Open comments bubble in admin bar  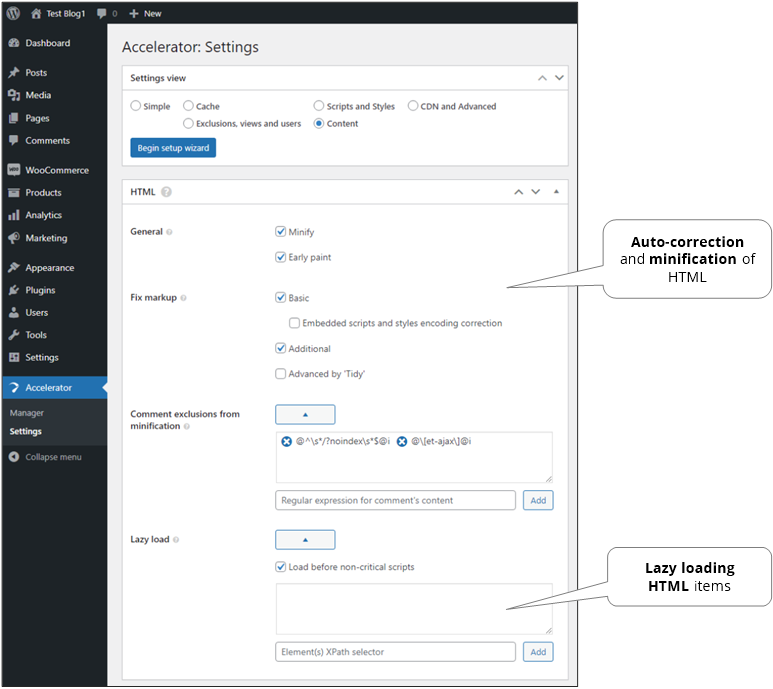(102, 13)
